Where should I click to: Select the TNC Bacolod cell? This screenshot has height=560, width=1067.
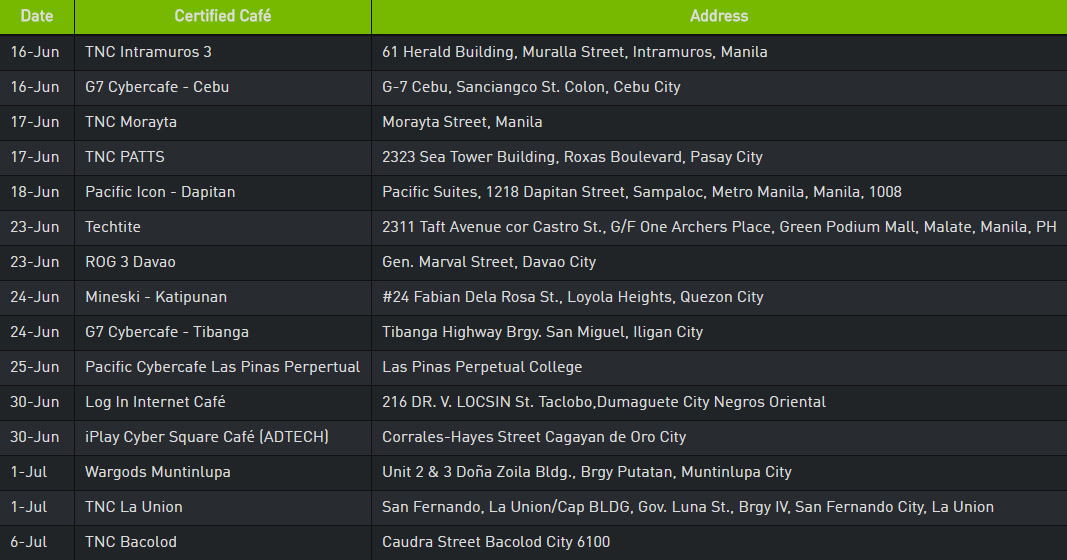coord(223,543)
